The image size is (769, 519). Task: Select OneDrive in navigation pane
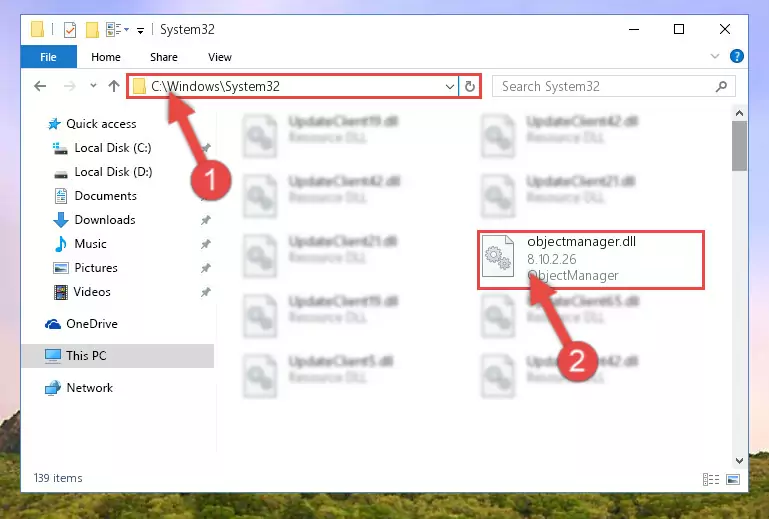92,324
